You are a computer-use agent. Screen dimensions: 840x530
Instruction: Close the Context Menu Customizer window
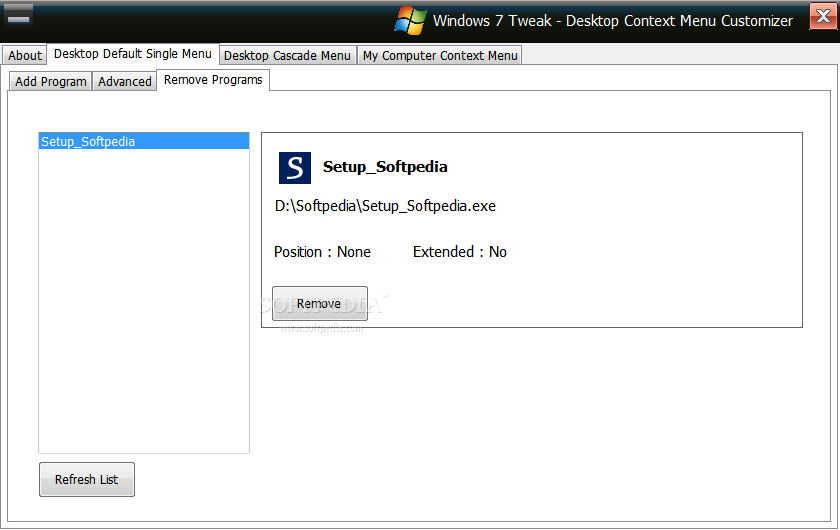tap(823, 16)
